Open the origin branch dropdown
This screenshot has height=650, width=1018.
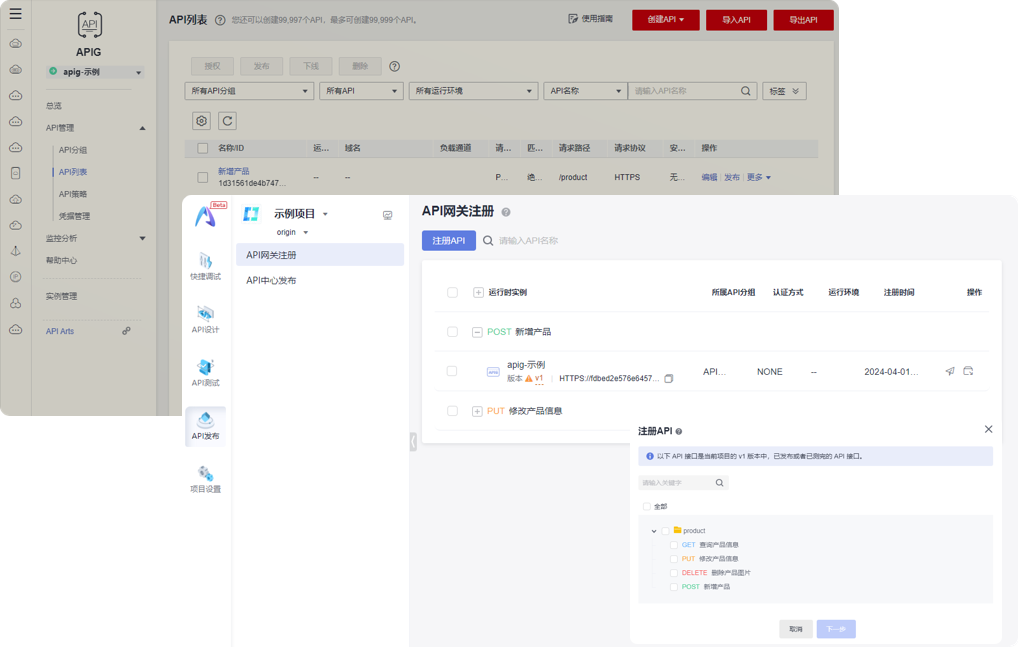(292, 232)
